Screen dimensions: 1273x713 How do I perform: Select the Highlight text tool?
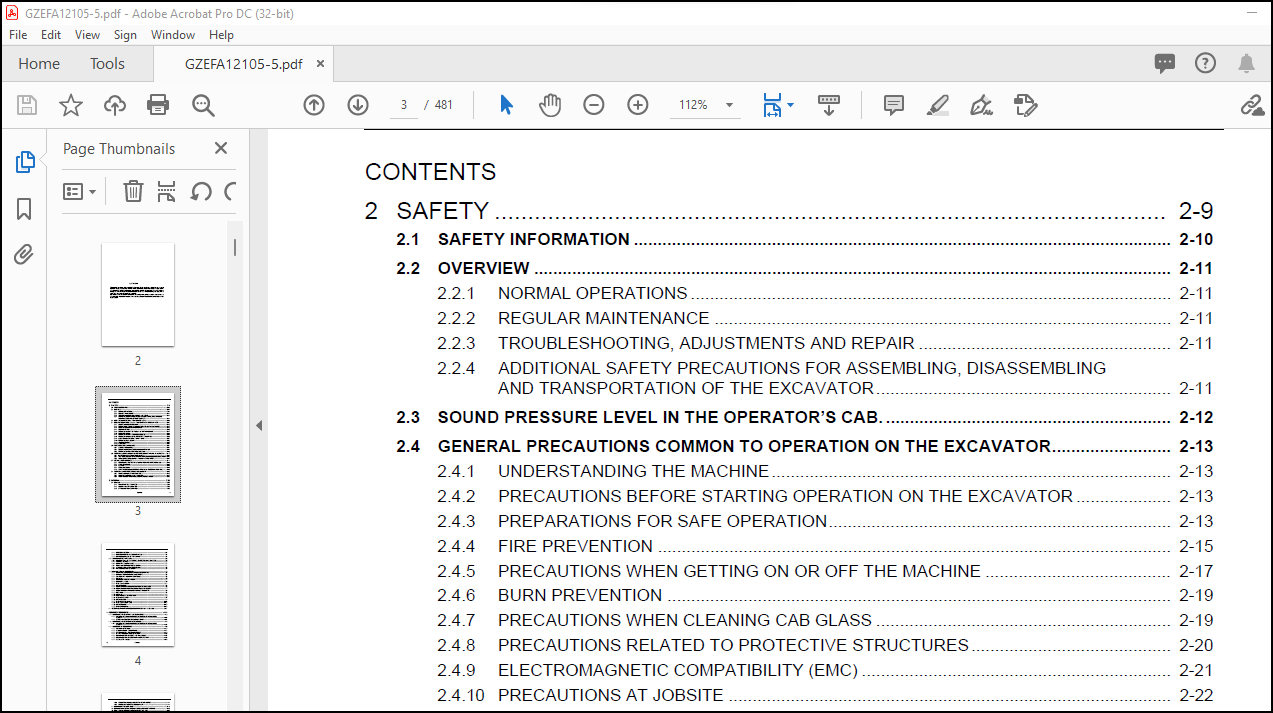pos(937,105)
